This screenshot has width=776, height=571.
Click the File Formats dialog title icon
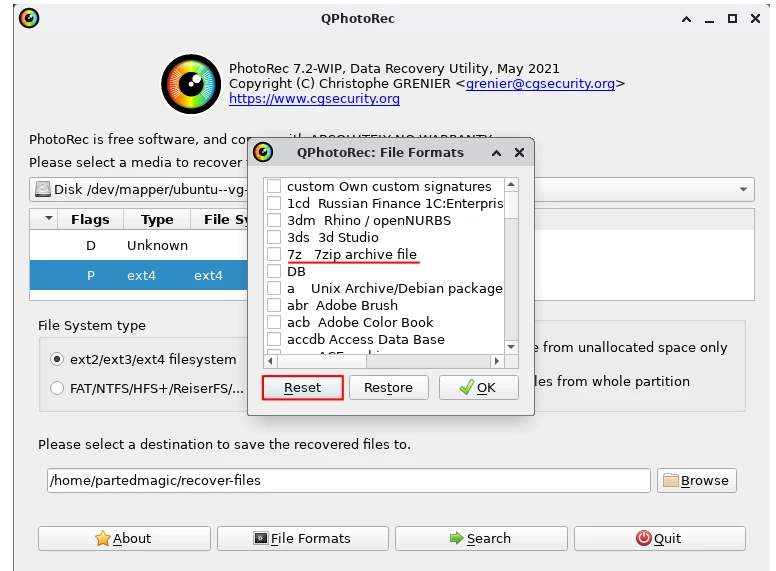pos(263,153)
